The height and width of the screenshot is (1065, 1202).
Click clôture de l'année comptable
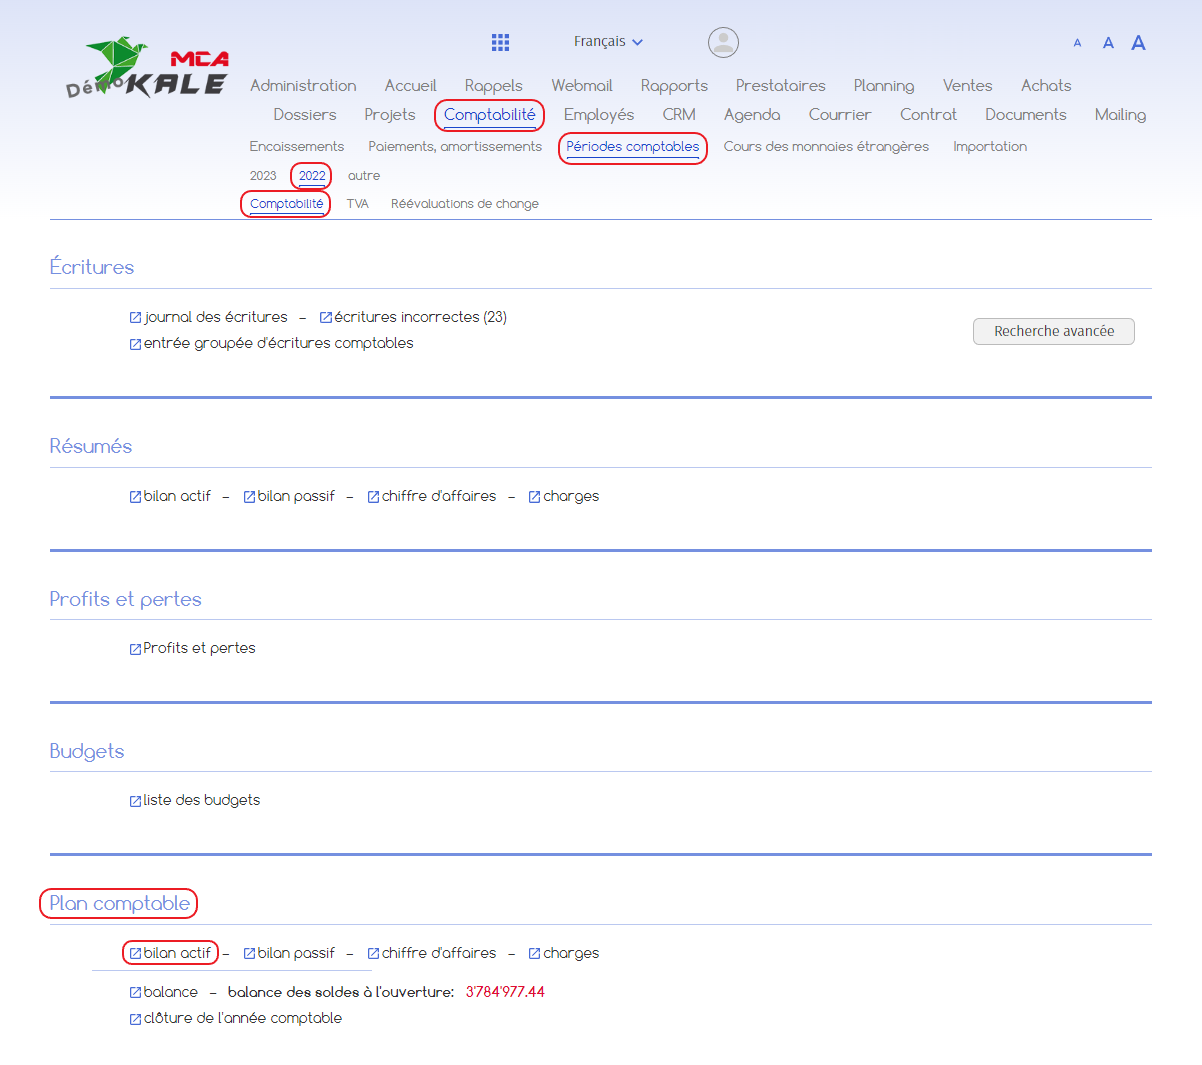tap(242, 1018)
